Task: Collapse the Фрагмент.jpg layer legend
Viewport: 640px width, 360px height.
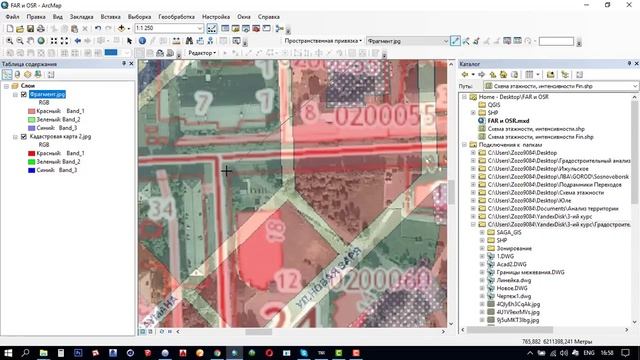Action: tap(15, 94)
